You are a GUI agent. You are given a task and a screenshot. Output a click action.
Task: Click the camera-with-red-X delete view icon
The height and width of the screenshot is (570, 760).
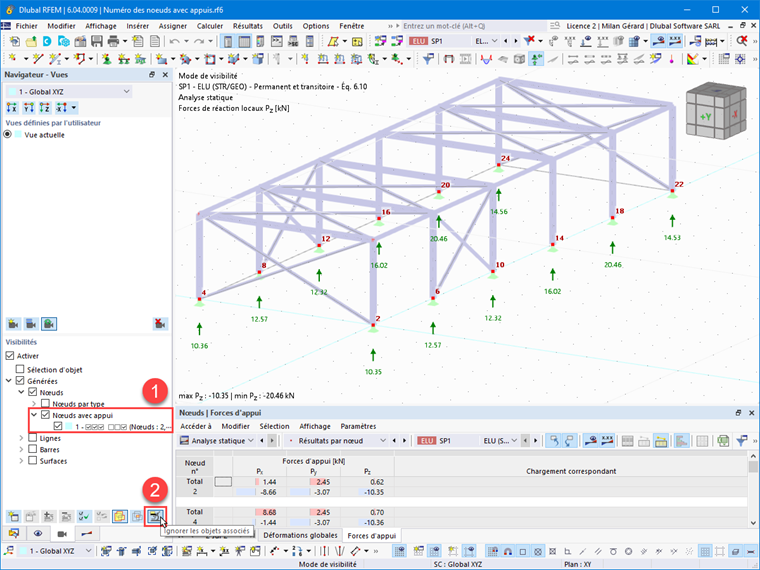[x=160, y=324]
